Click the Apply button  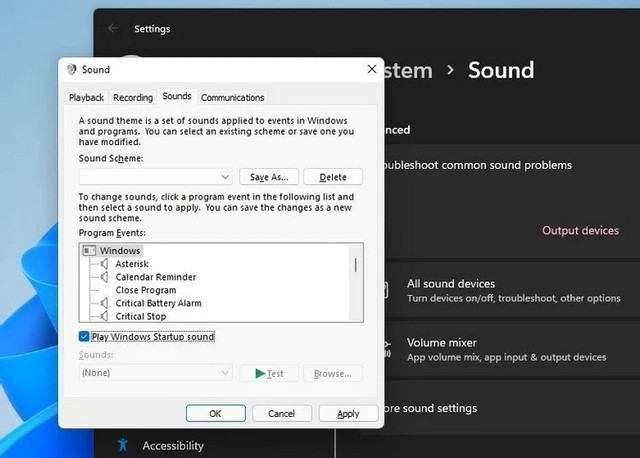(348, 413)
